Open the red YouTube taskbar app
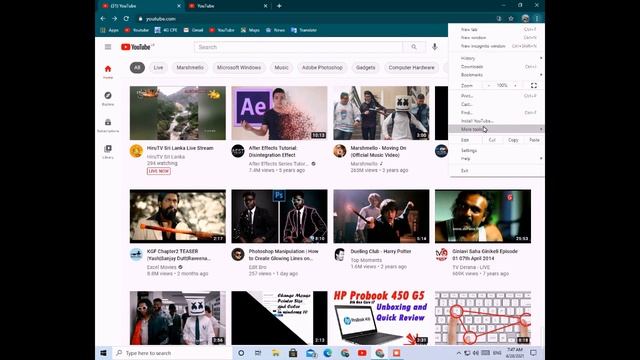Screen dimensions: 640x360 362,353
